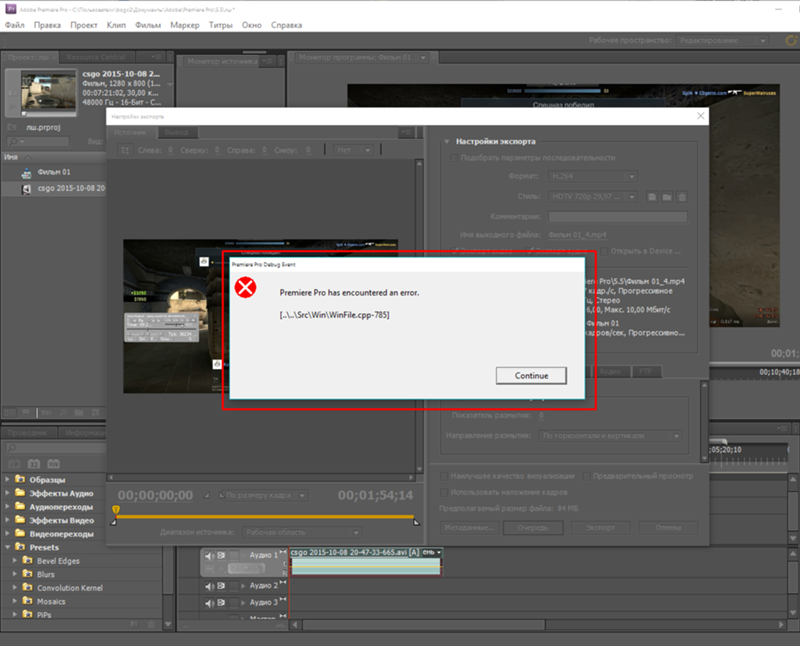The image size is (800, 646).
Task: Open the Диапазон источника dropdown
Action: click(301, 532)
